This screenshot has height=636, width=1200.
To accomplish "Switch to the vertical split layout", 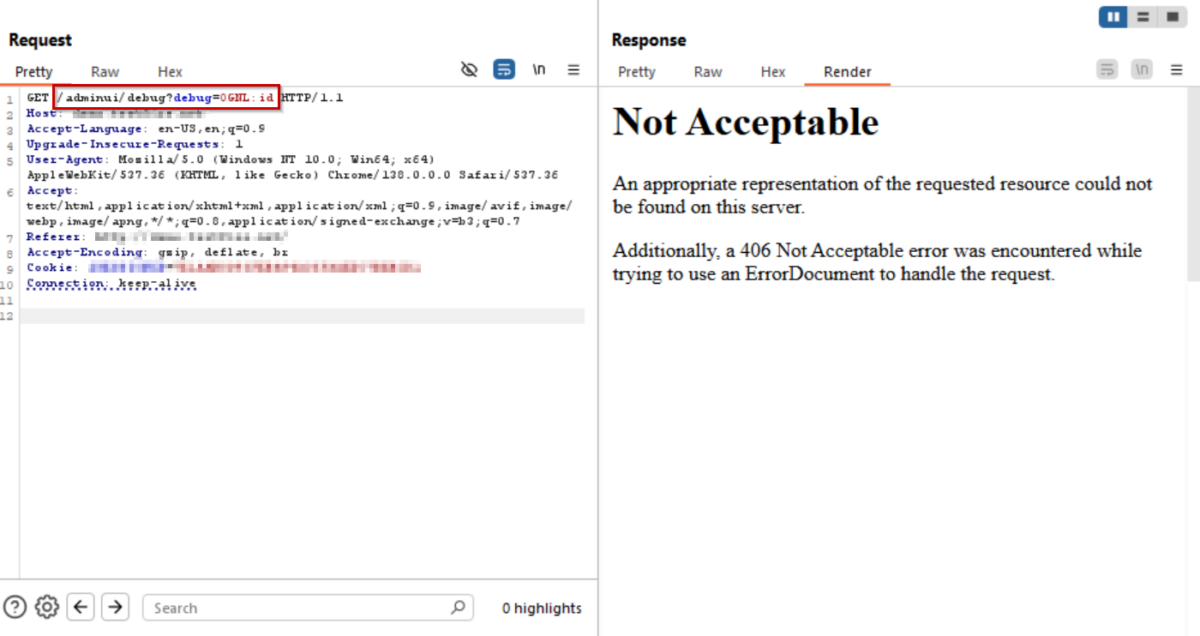I will click(x=1112, y=16).
